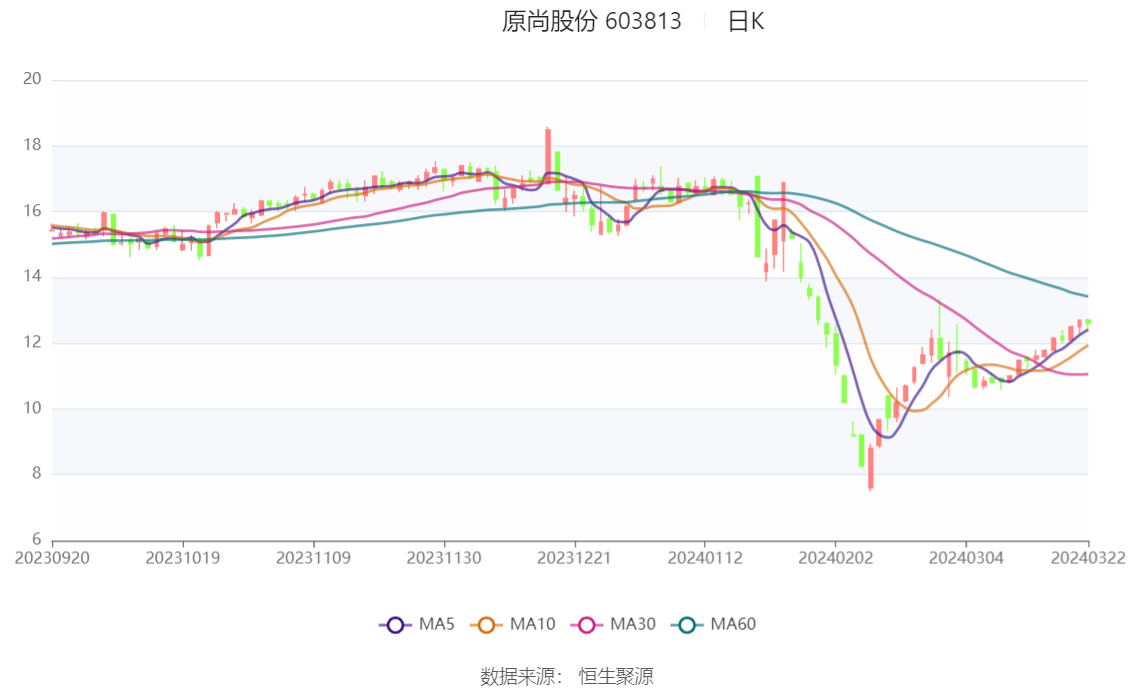Click x-axis date label 20231221
The height and width of the screenshot is (689, 1134).
pos(574,558)
